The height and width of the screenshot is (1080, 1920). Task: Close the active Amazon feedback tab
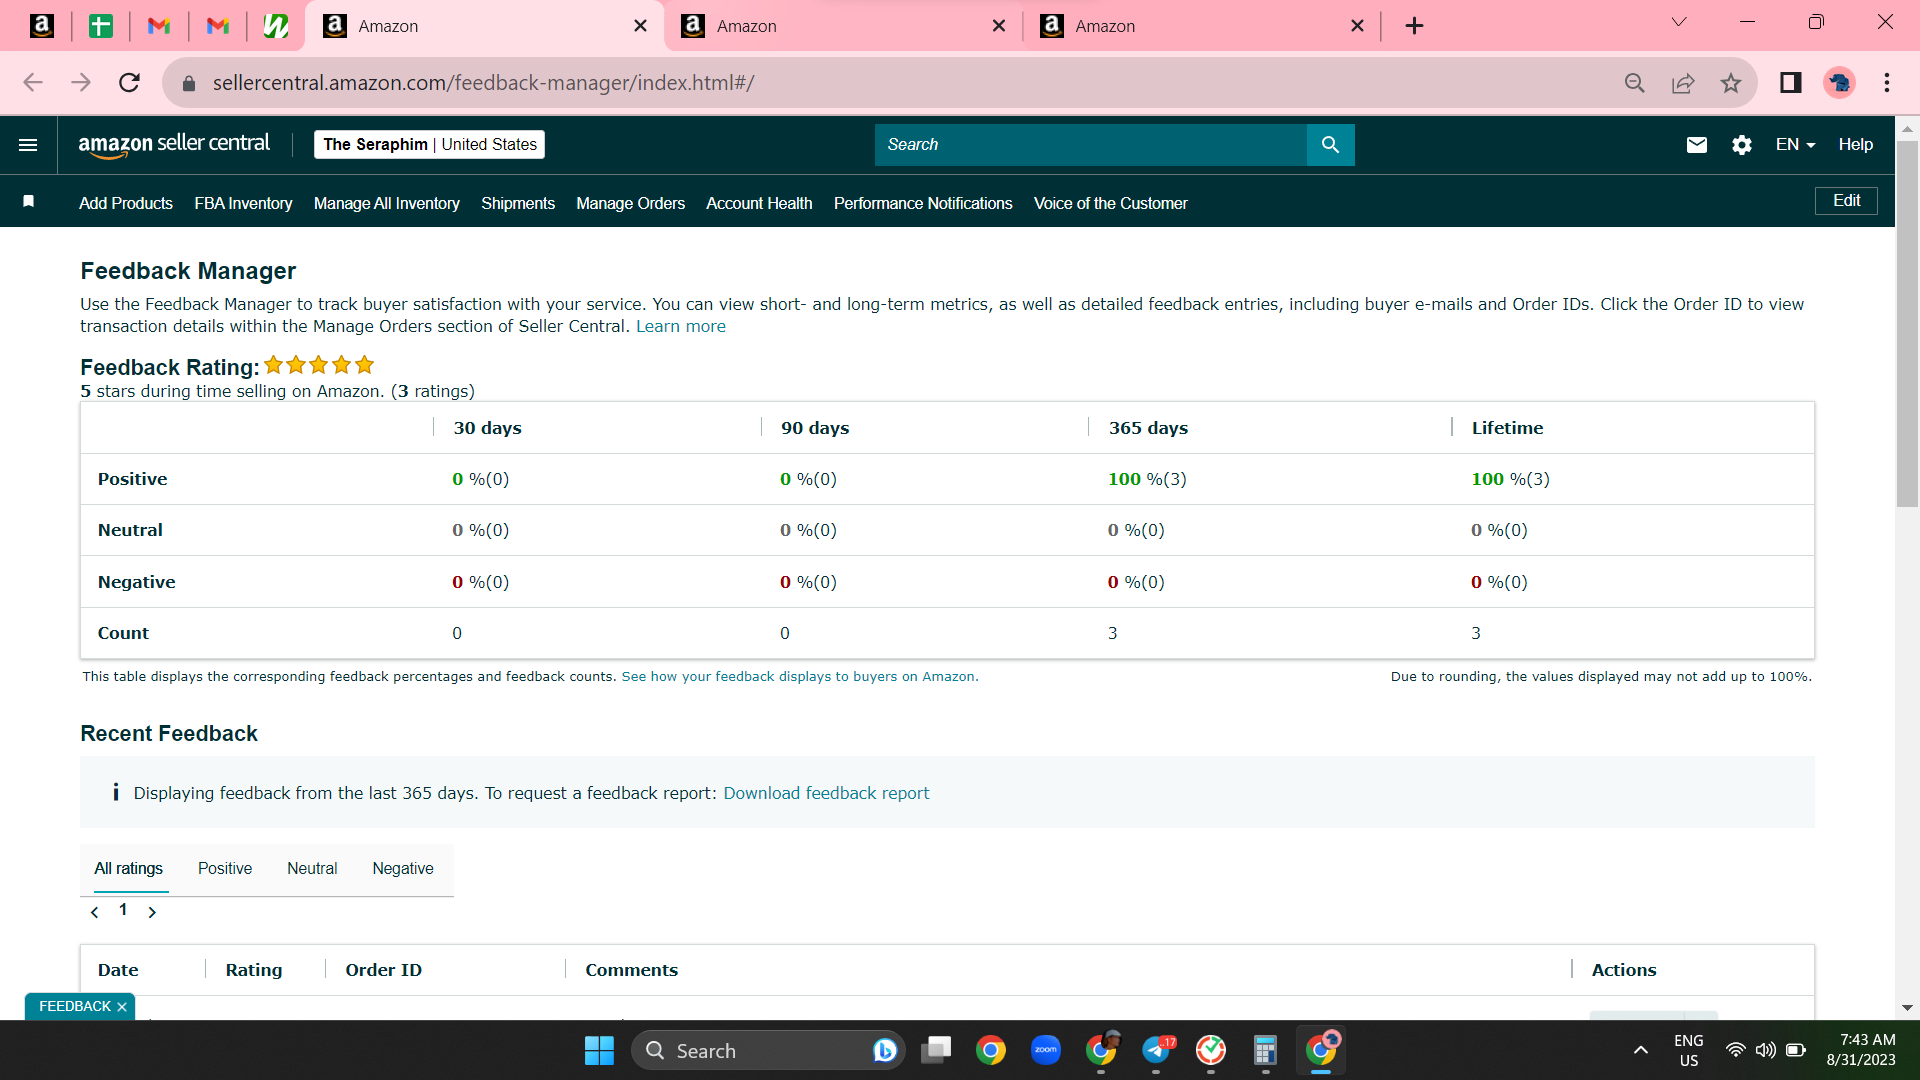[x=641, y=26]
